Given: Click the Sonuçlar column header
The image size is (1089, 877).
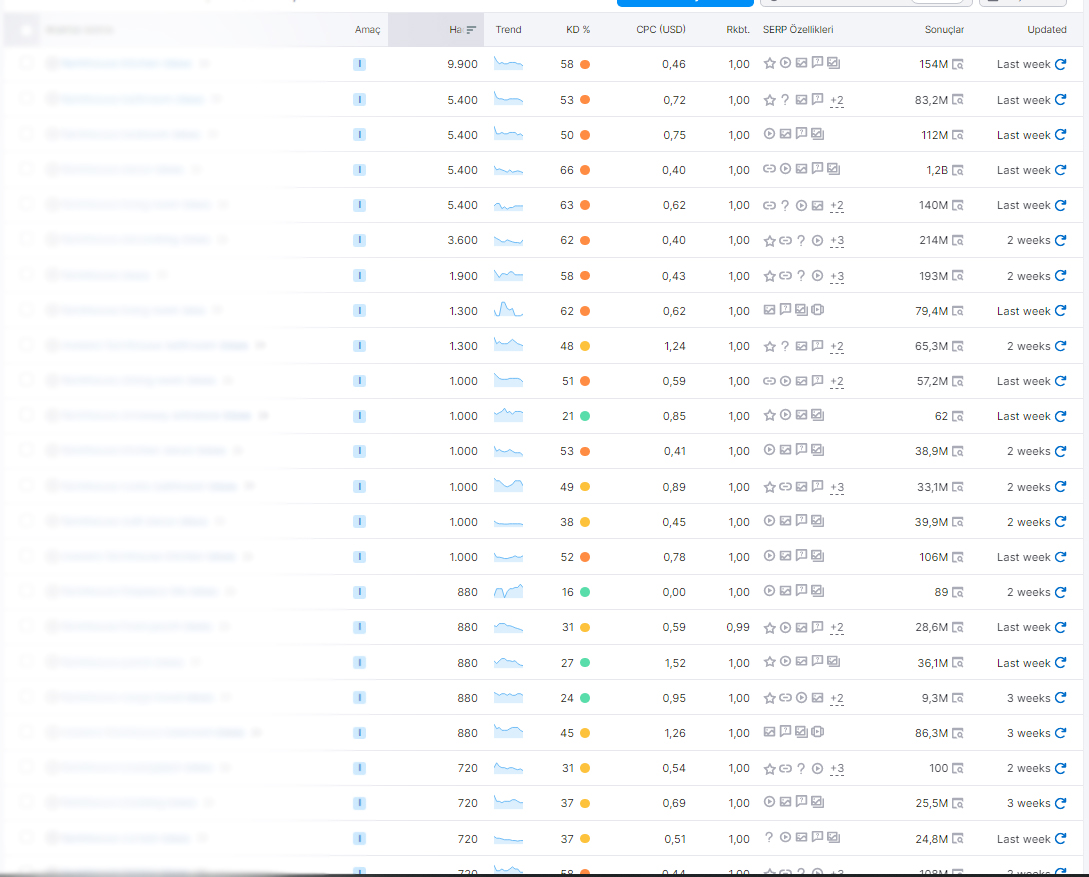Looking at the screenshot, I should 944,30.
